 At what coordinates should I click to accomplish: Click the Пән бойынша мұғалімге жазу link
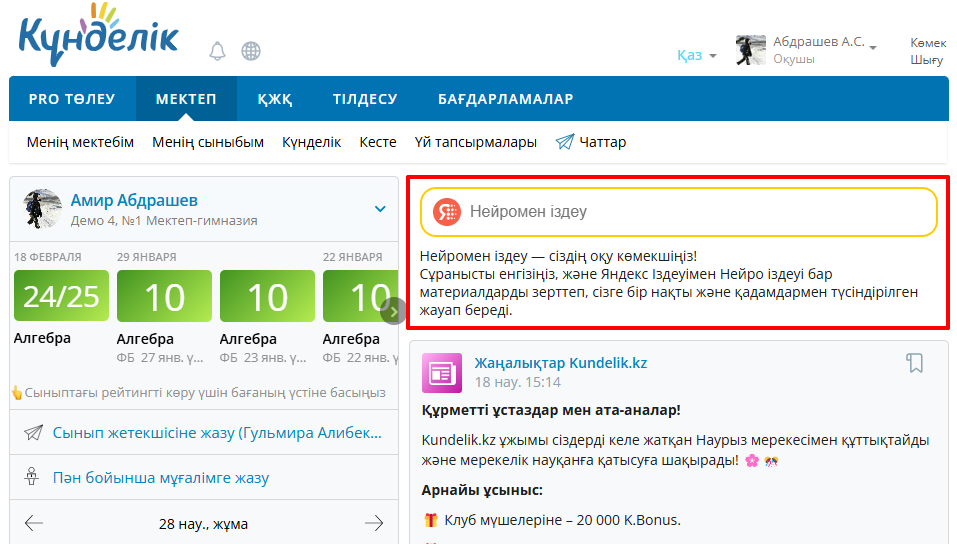click(161, 478)
